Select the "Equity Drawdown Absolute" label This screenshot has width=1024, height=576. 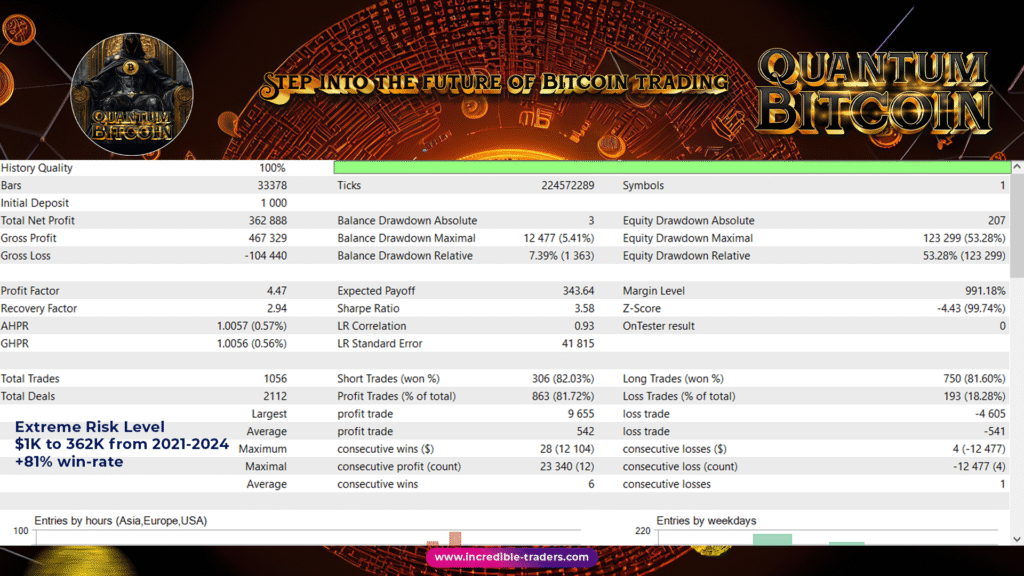[x=688, y=221]
